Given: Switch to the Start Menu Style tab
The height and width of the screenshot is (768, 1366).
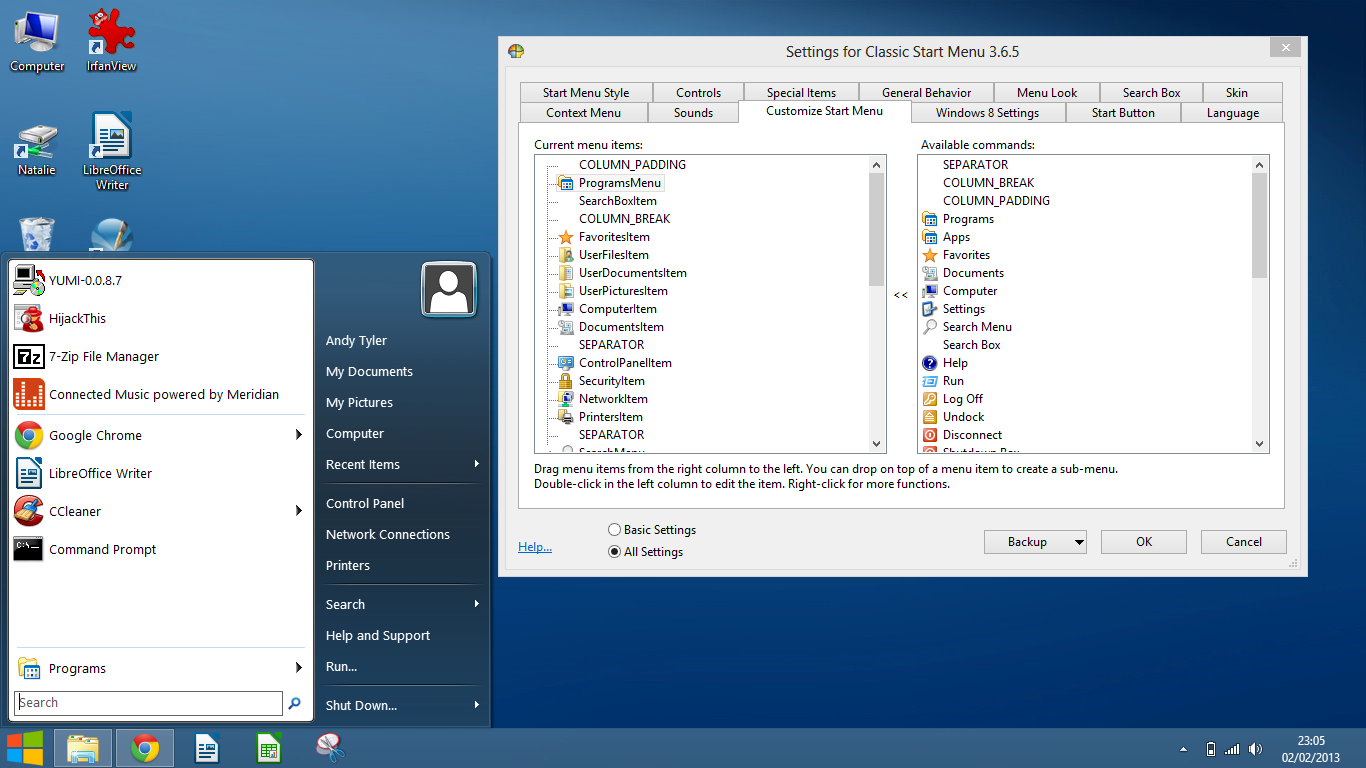Looking at the screenshot, I should (x=586, y=93).
